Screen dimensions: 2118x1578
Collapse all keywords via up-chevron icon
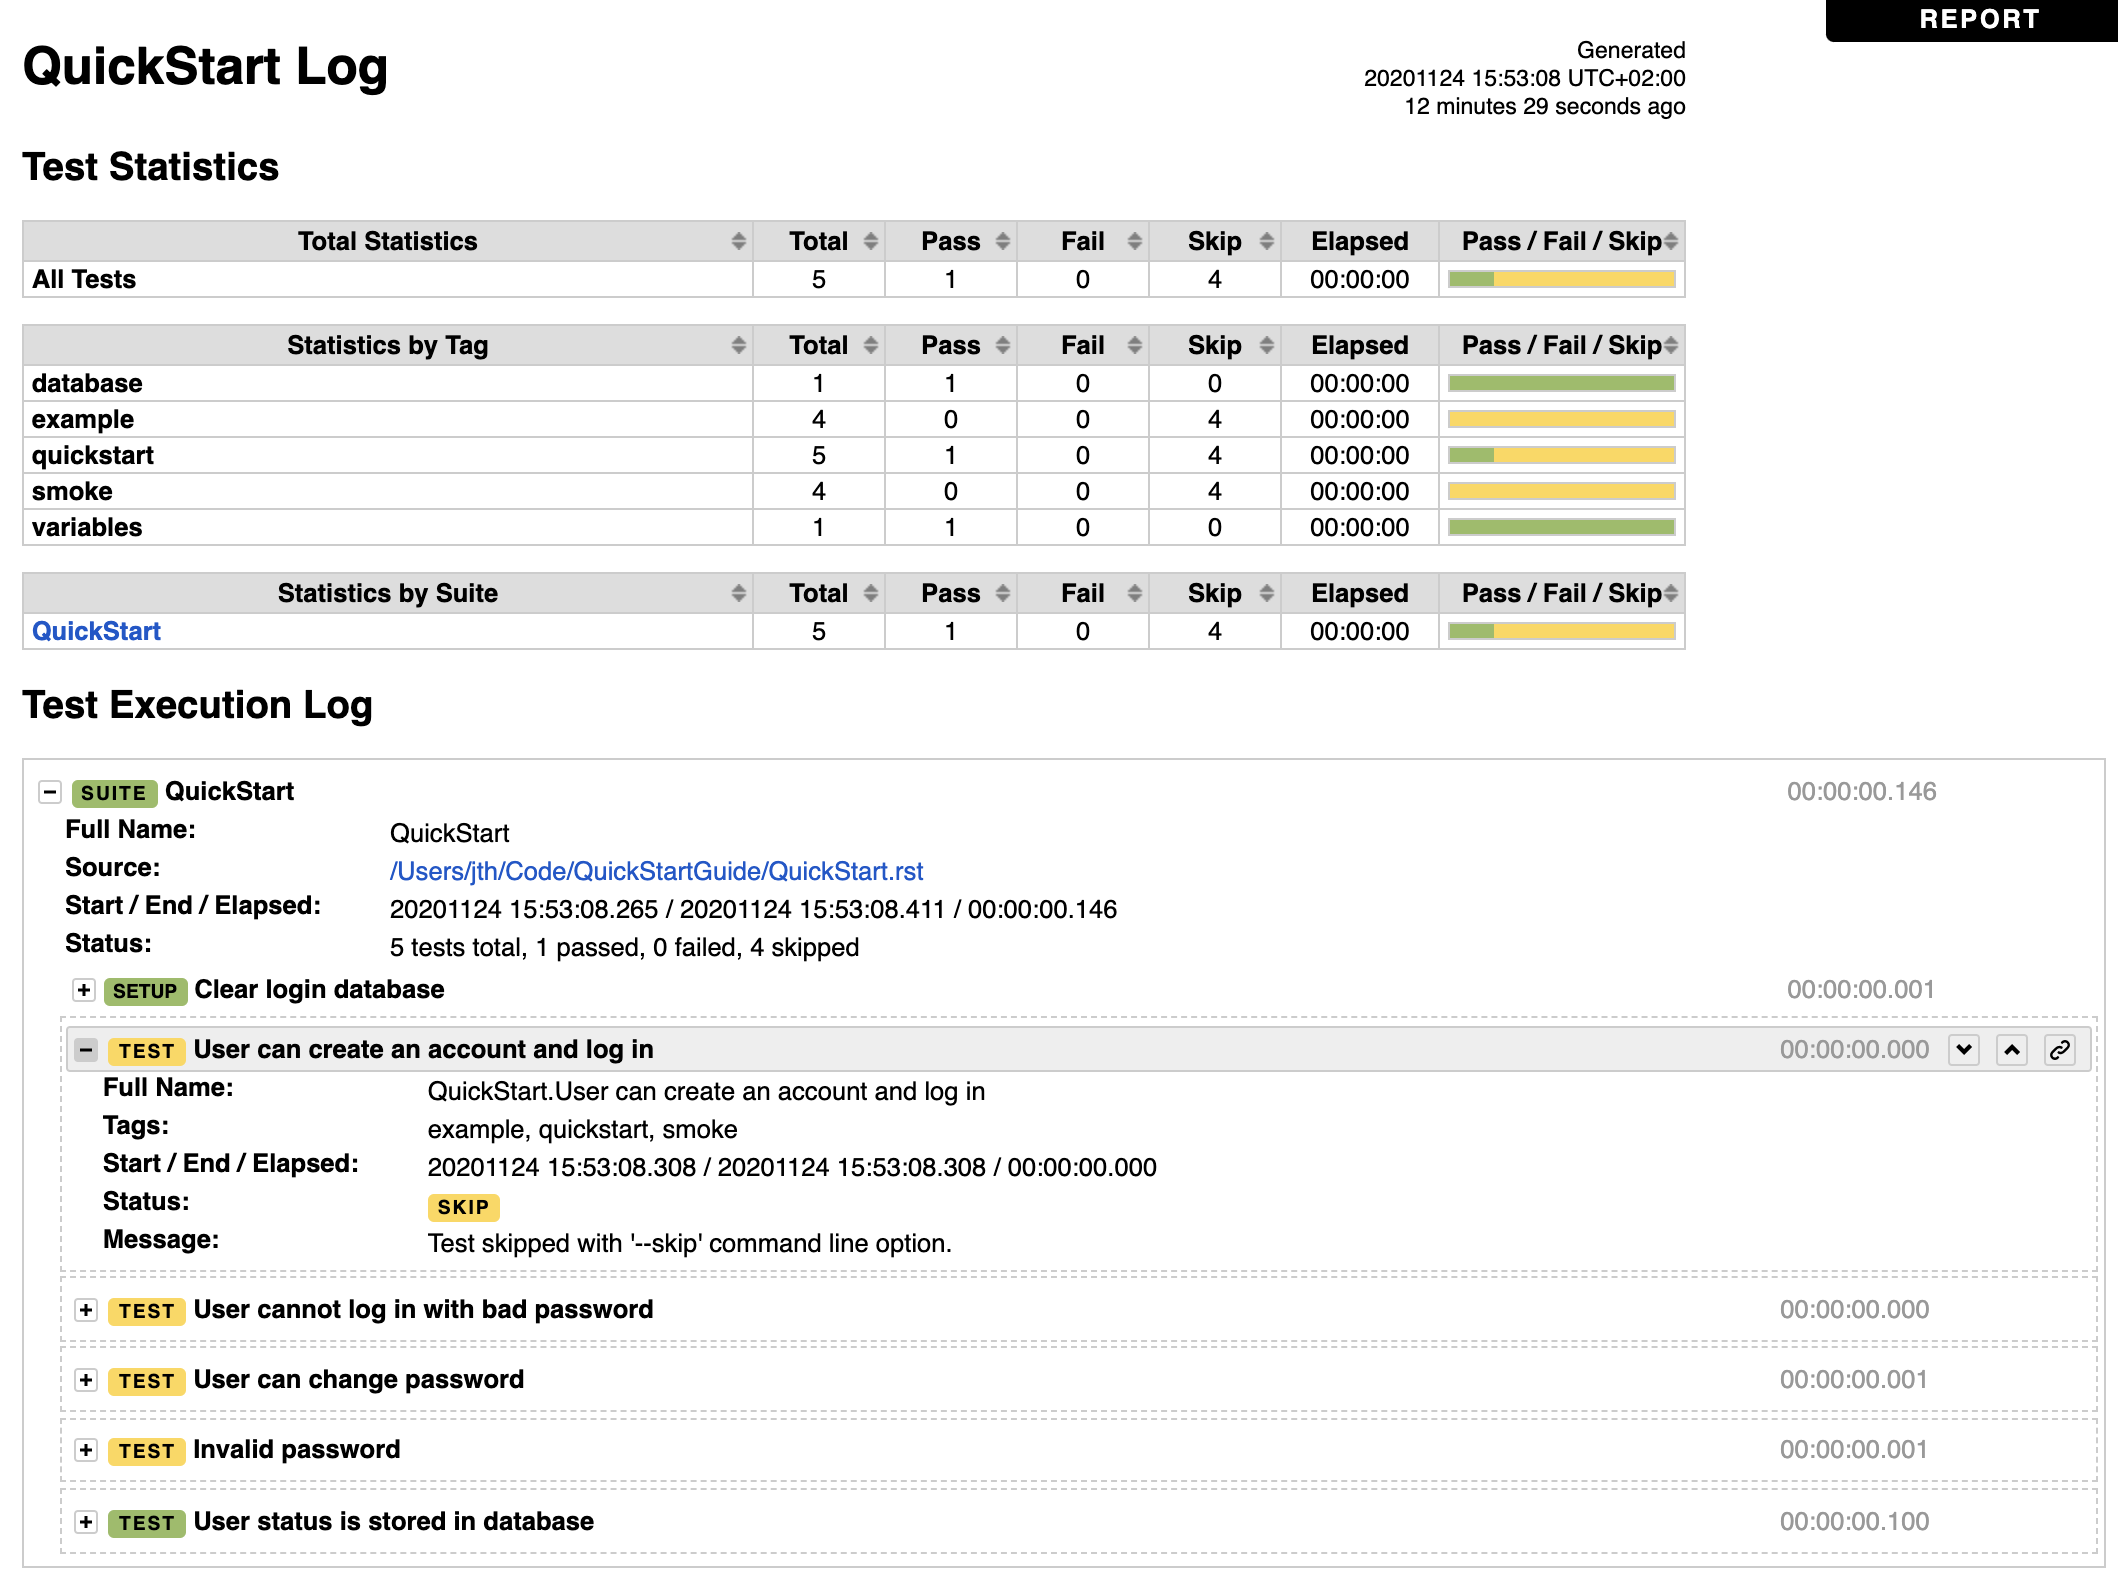2012,1050
